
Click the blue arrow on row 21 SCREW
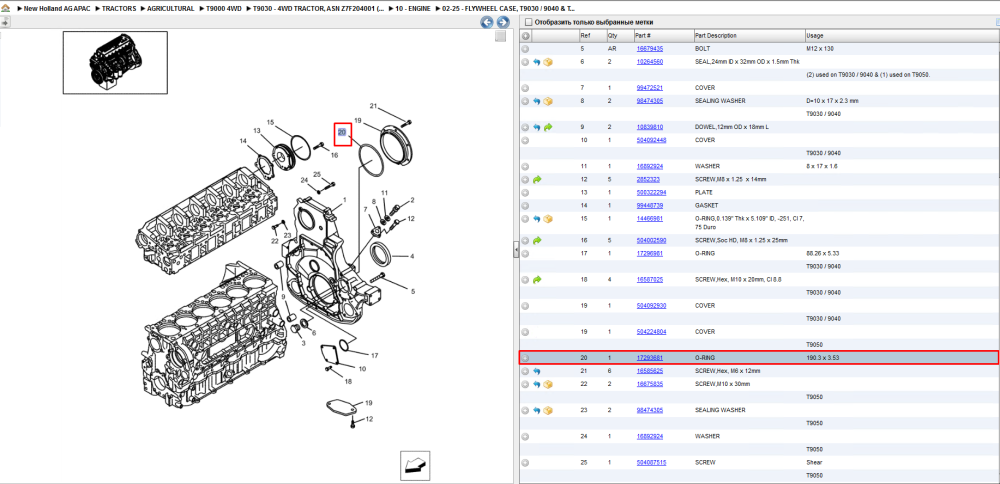[x=536, y=370]
